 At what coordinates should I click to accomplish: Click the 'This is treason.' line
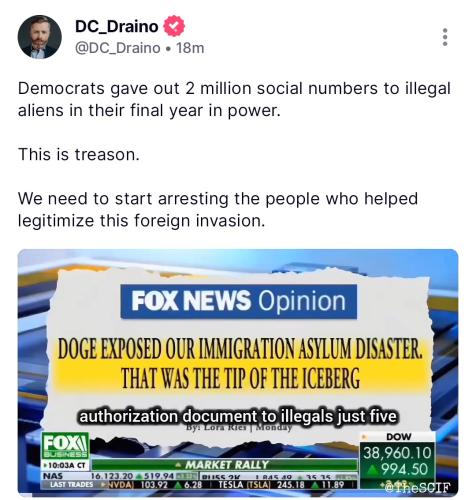tap(79, 154)
